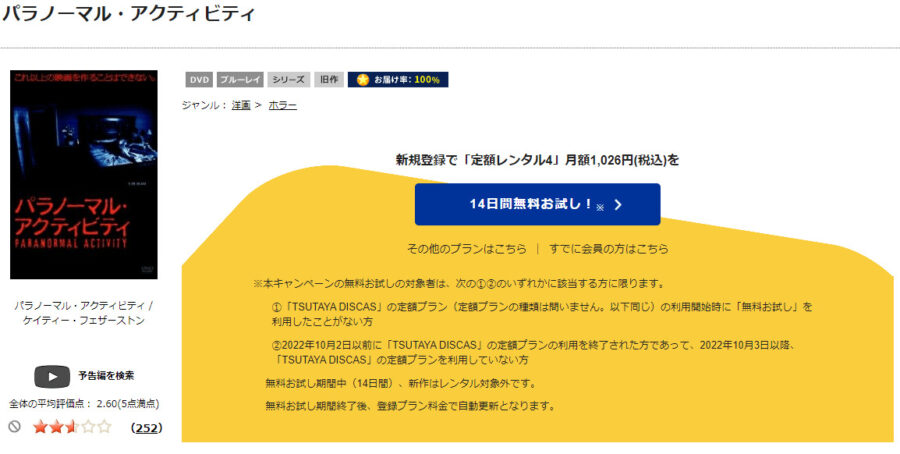
Task: Click the 新規登録で「定額レンタル4」 headline
Action: pos(537,160)
